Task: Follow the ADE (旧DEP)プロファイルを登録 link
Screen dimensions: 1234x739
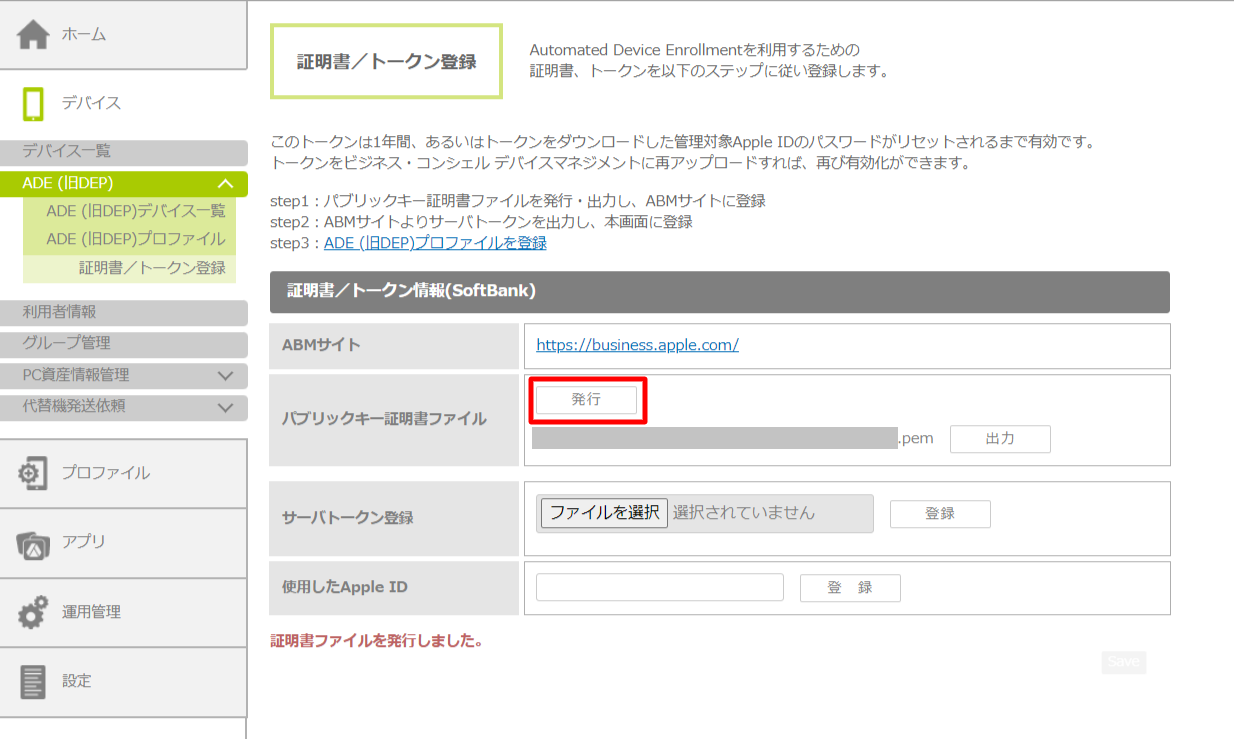Action: pos(435,243)
